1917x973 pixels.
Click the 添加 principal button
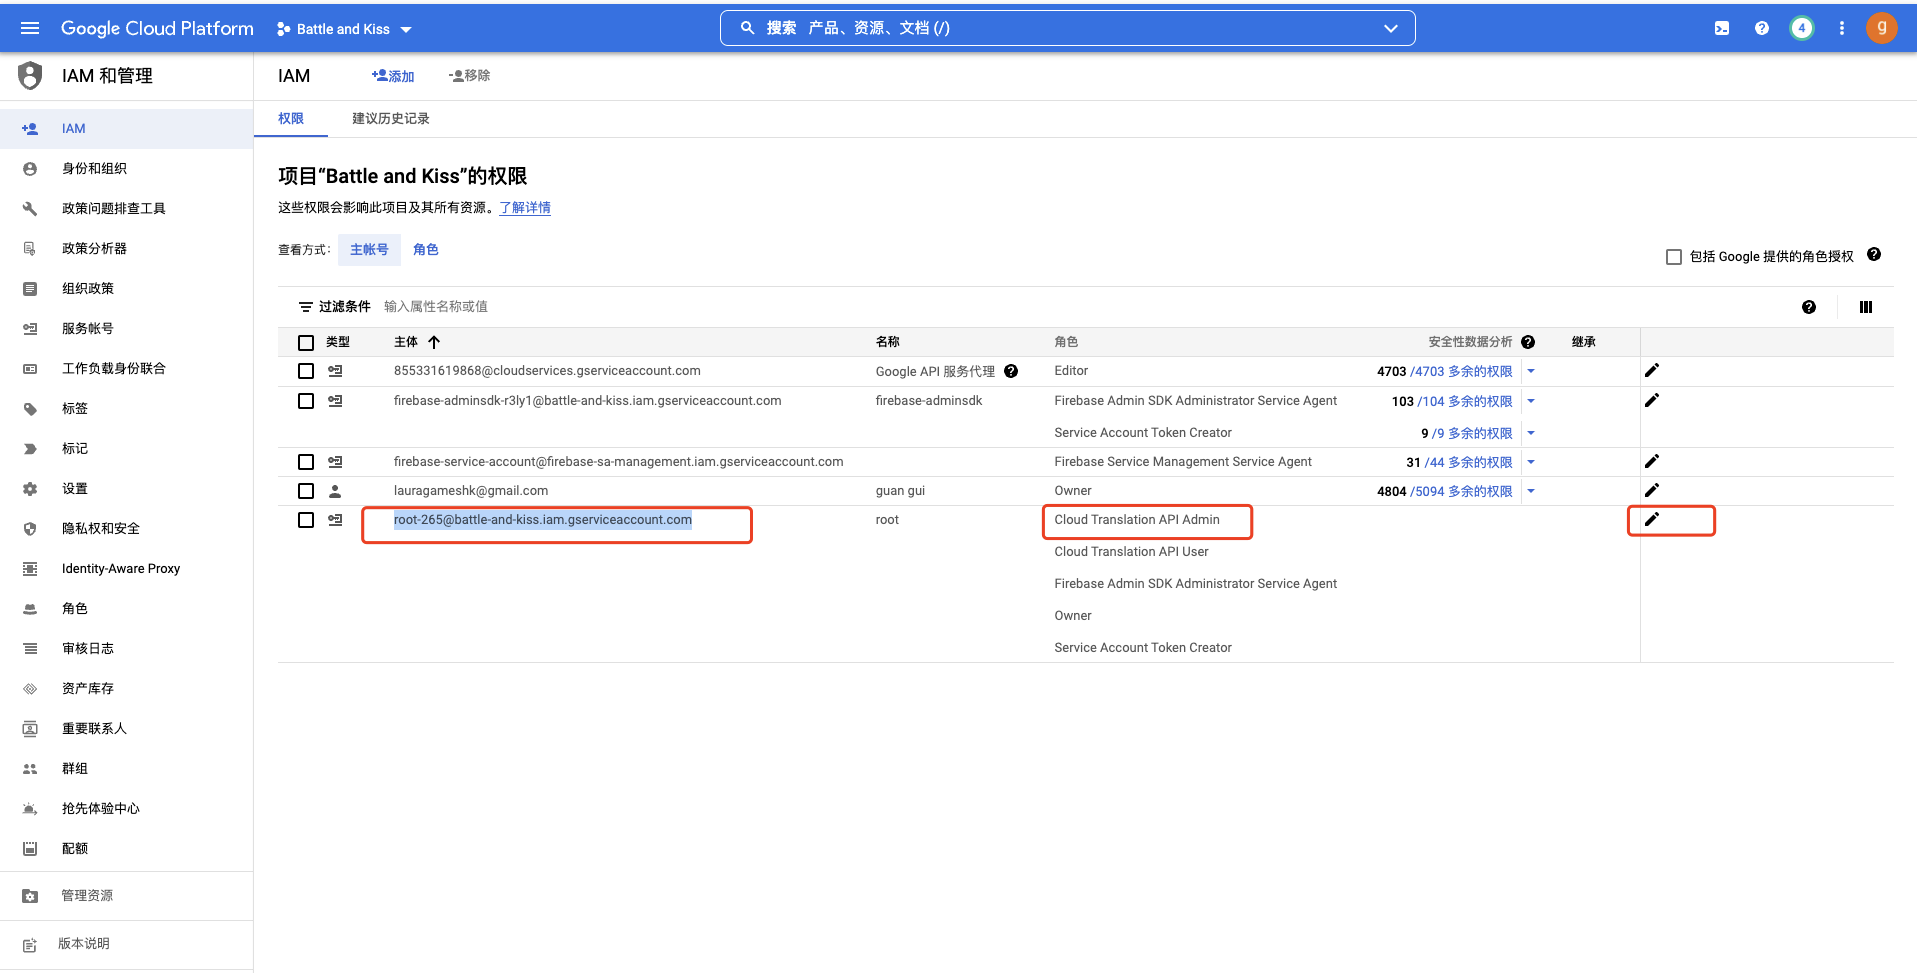[x=393, y=76]
